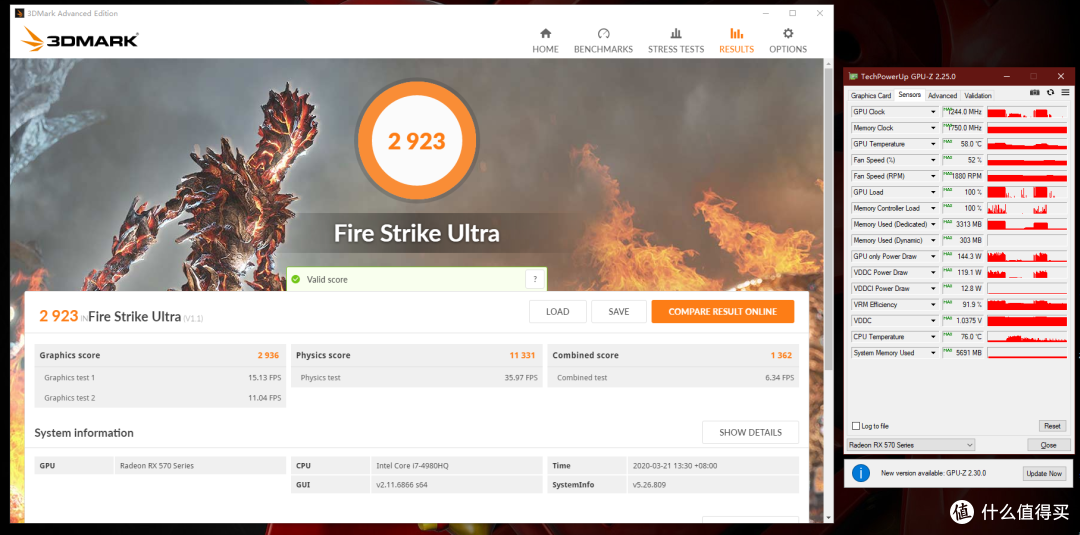This screenshot has width=1080, height=535.
Task: Select the Sensors tab in GPU-Z
Action: 909,95
